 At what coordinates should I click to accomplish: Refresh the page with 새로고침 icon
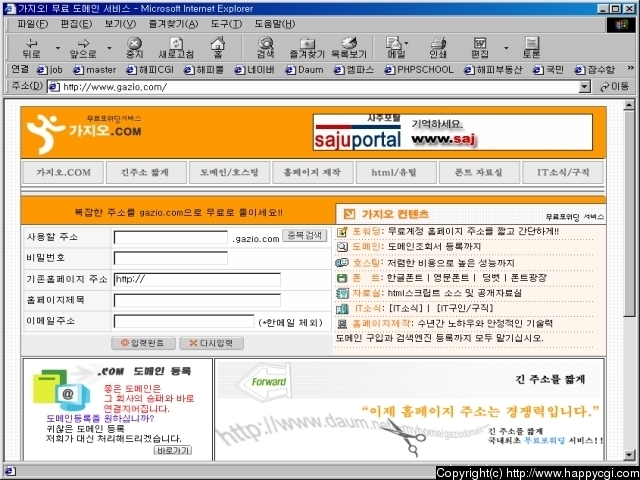[x=176, y=48]
